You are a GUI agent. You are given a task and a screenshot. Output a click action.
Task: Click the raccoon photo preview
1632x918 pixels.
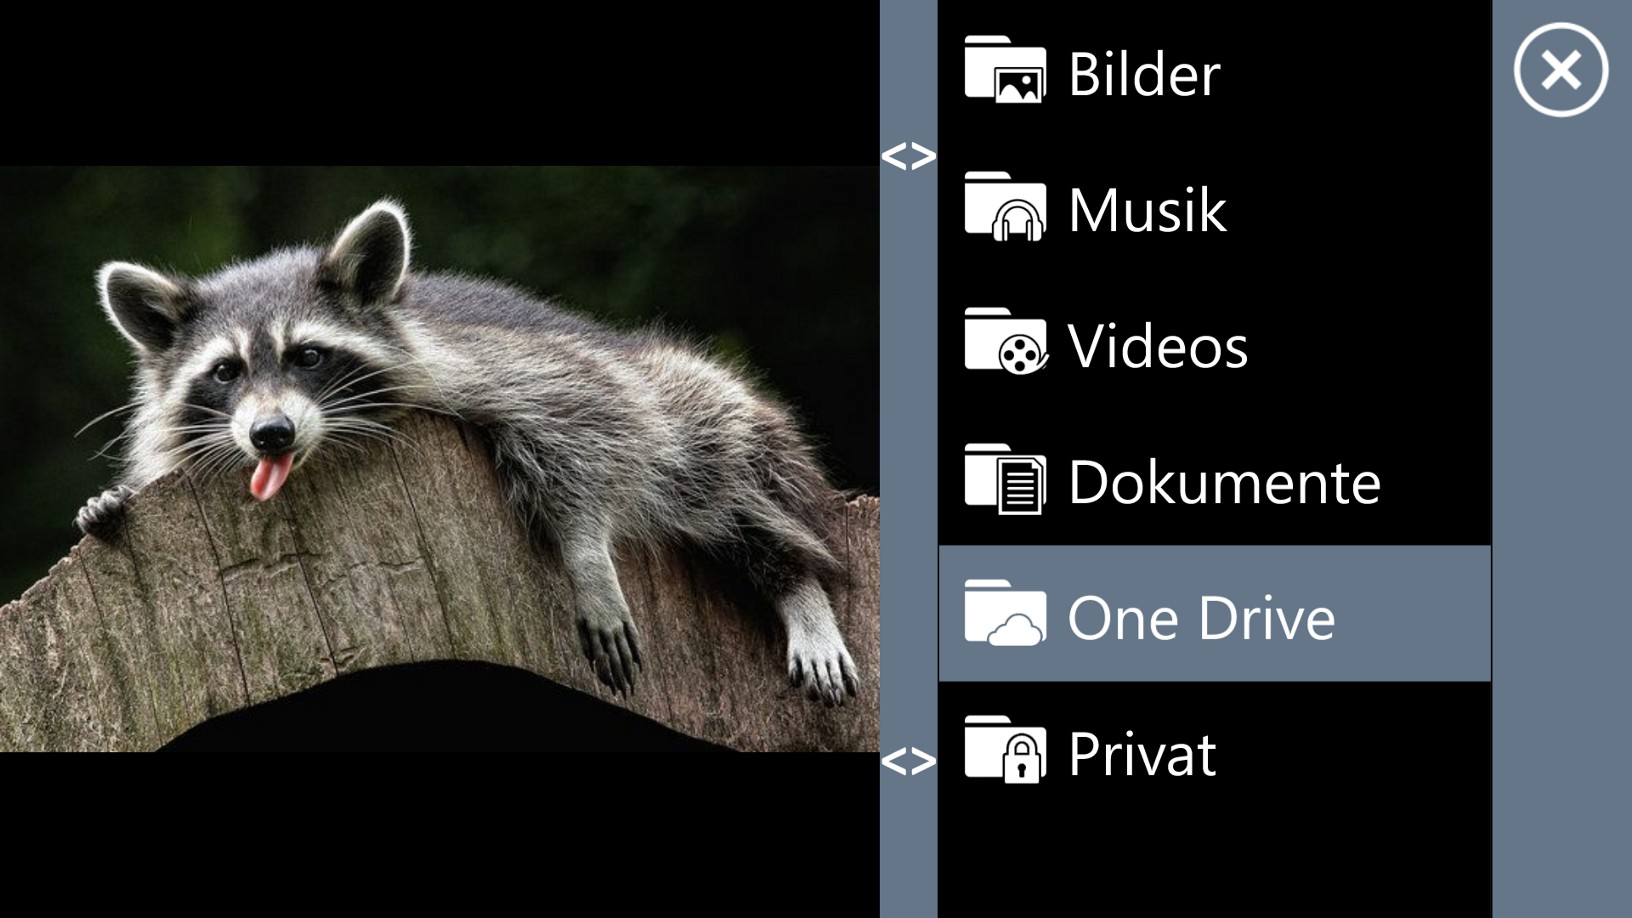439,459
